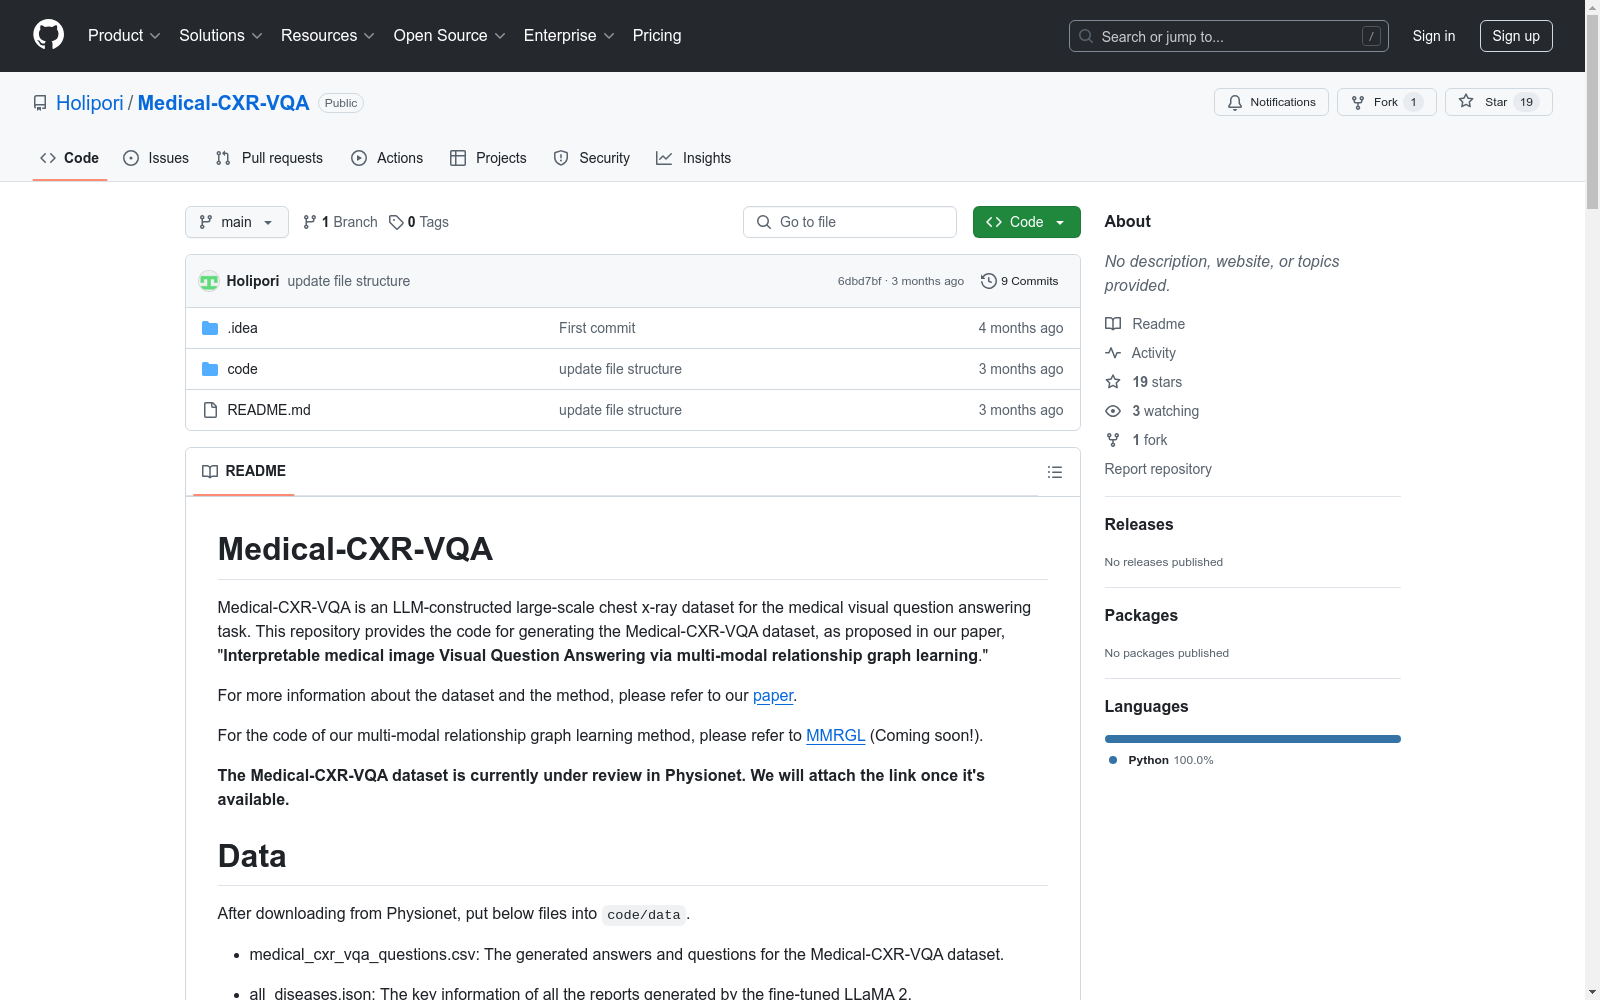This screenshot has height=1000, width=1600.
Task: Click the Activity pulse icon
Action: [x=1113, y=353]
